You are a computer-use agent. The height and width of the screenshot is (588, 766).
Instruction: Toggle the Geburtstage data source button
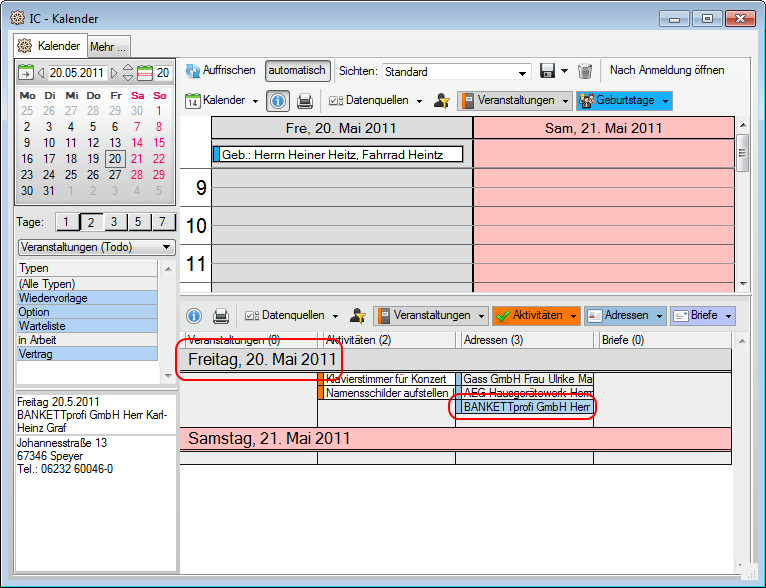click(623, 101)
